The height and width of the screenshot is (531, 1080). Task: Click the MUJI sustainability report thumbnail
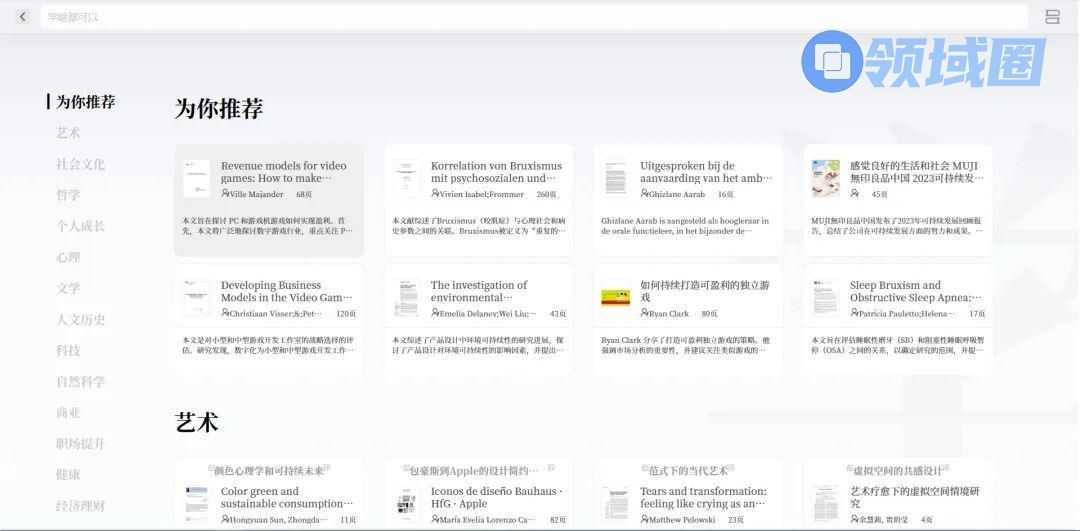tap(825, 178)
